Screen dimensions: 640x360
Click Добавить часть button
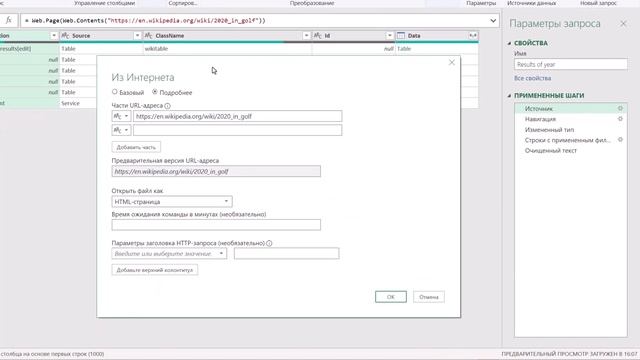(136, 147)
